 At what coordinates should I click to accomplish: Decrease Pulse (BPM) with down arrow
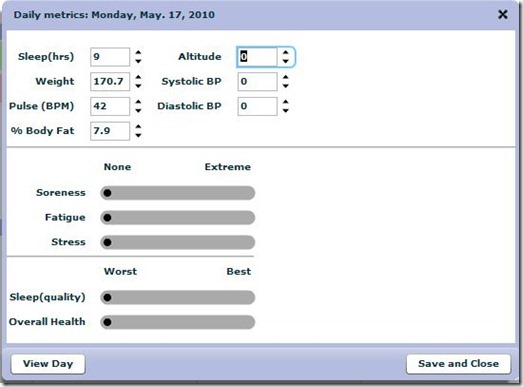(x=138, y=110)
